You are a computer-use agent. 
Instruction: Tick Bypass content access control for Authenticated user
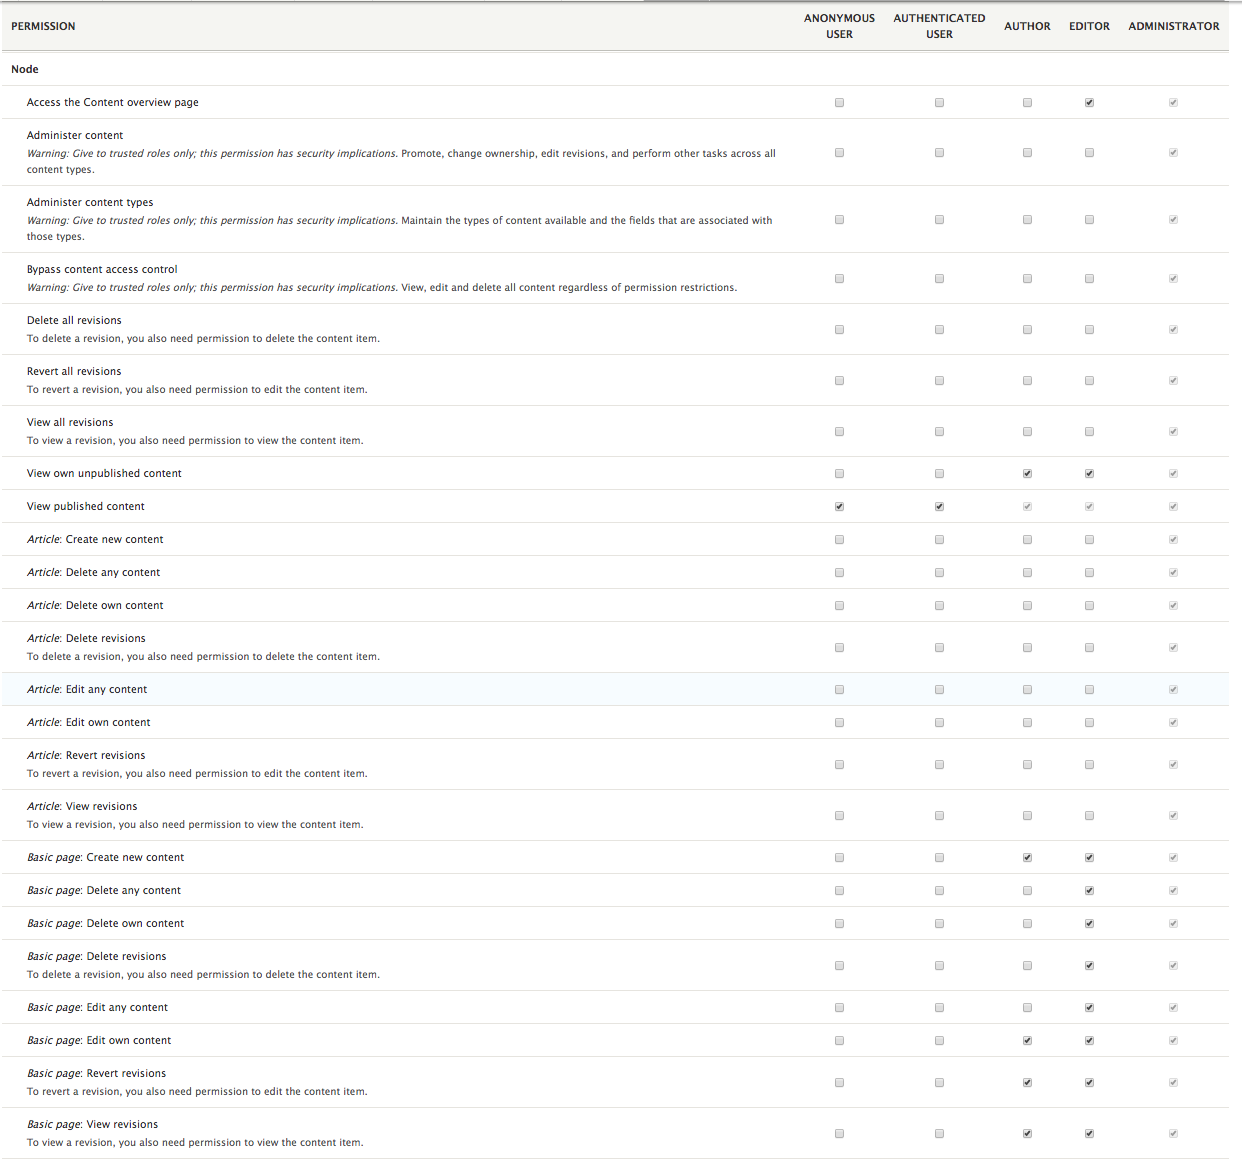[939, 279]
